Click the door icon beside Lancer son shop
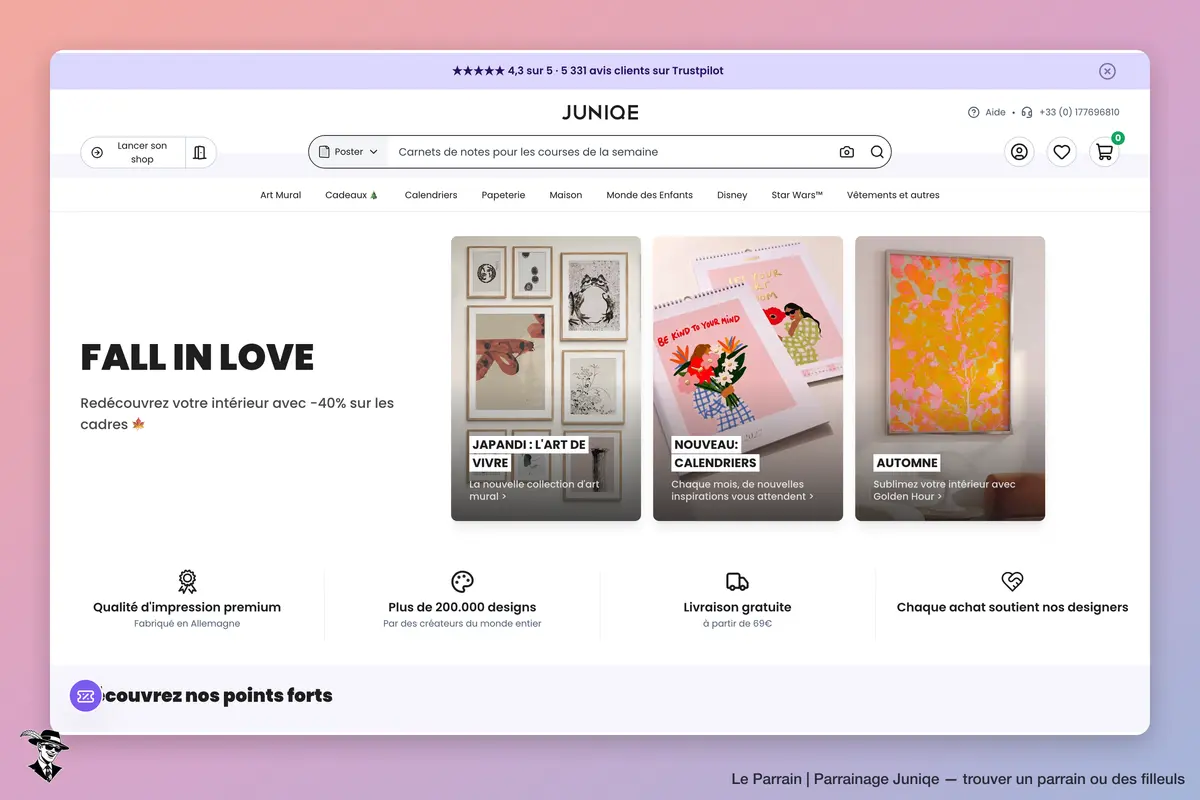 [200, 152]
